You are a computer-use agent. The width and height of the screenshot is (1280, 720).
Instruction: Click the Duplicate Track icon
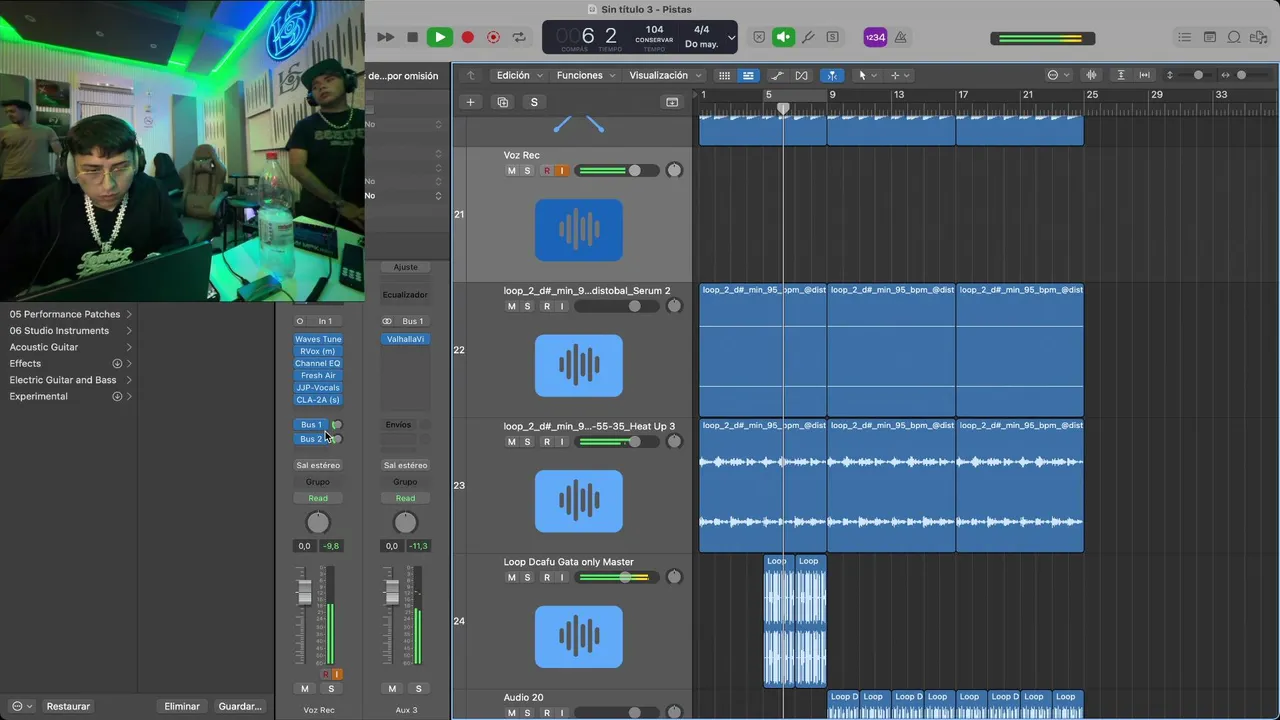502,102
